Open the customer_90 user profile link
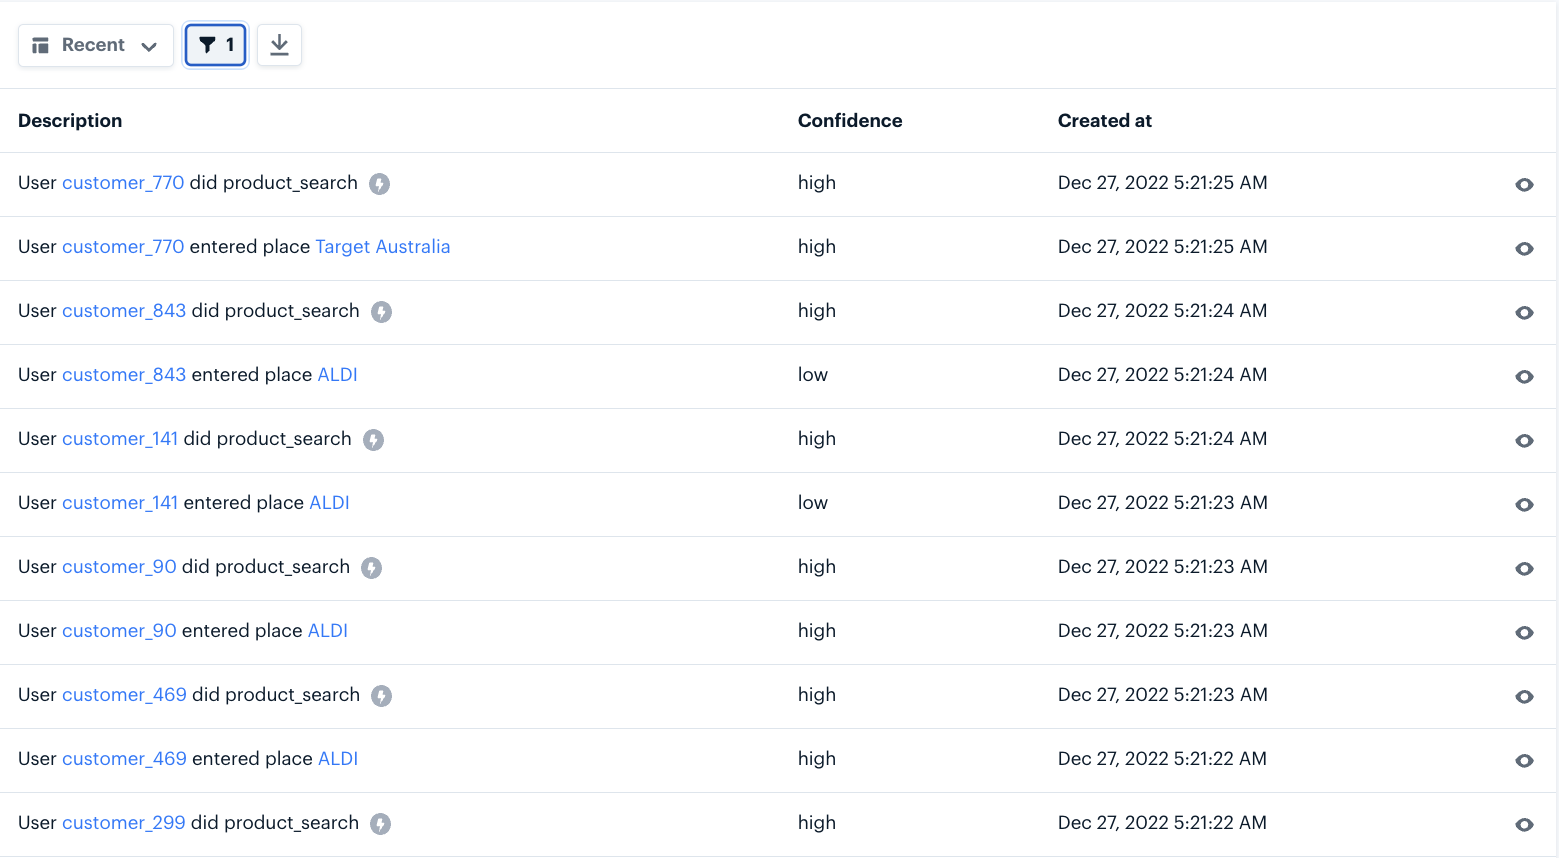Image resolution: width=1559 pixels, height=858 pixels. pyautogui.click(x=119, y=567)
